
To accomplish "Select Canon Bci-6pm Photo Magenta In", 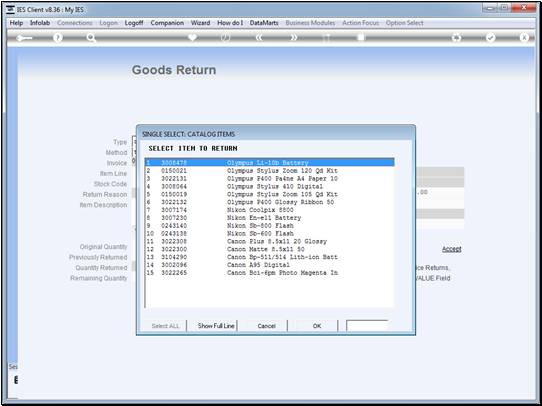I will point(270,273).
